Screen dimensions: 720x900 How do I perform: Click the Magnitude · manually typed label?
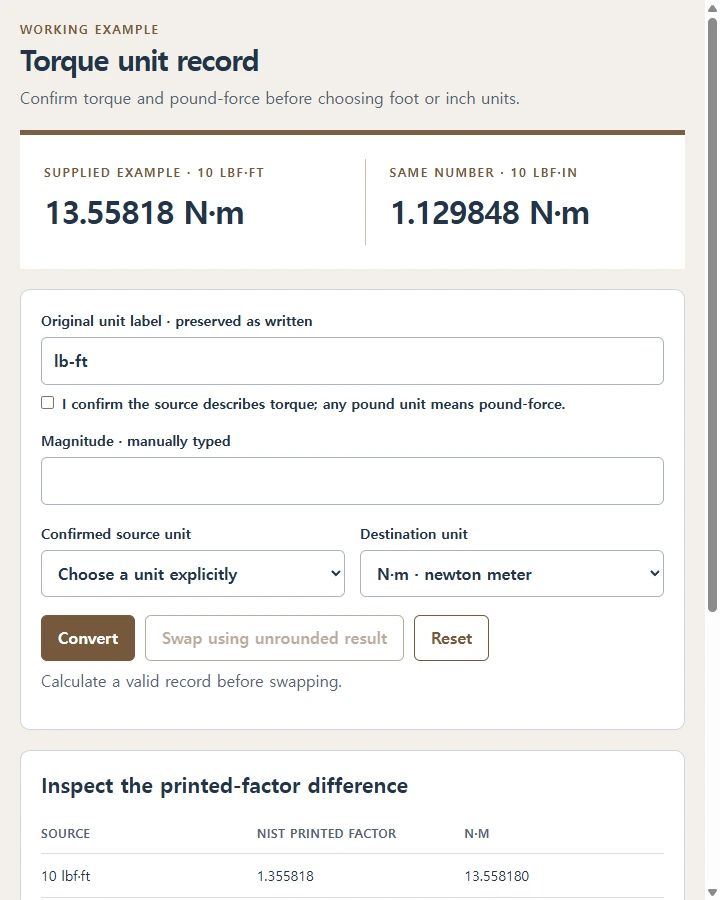[x=136, y=441]
